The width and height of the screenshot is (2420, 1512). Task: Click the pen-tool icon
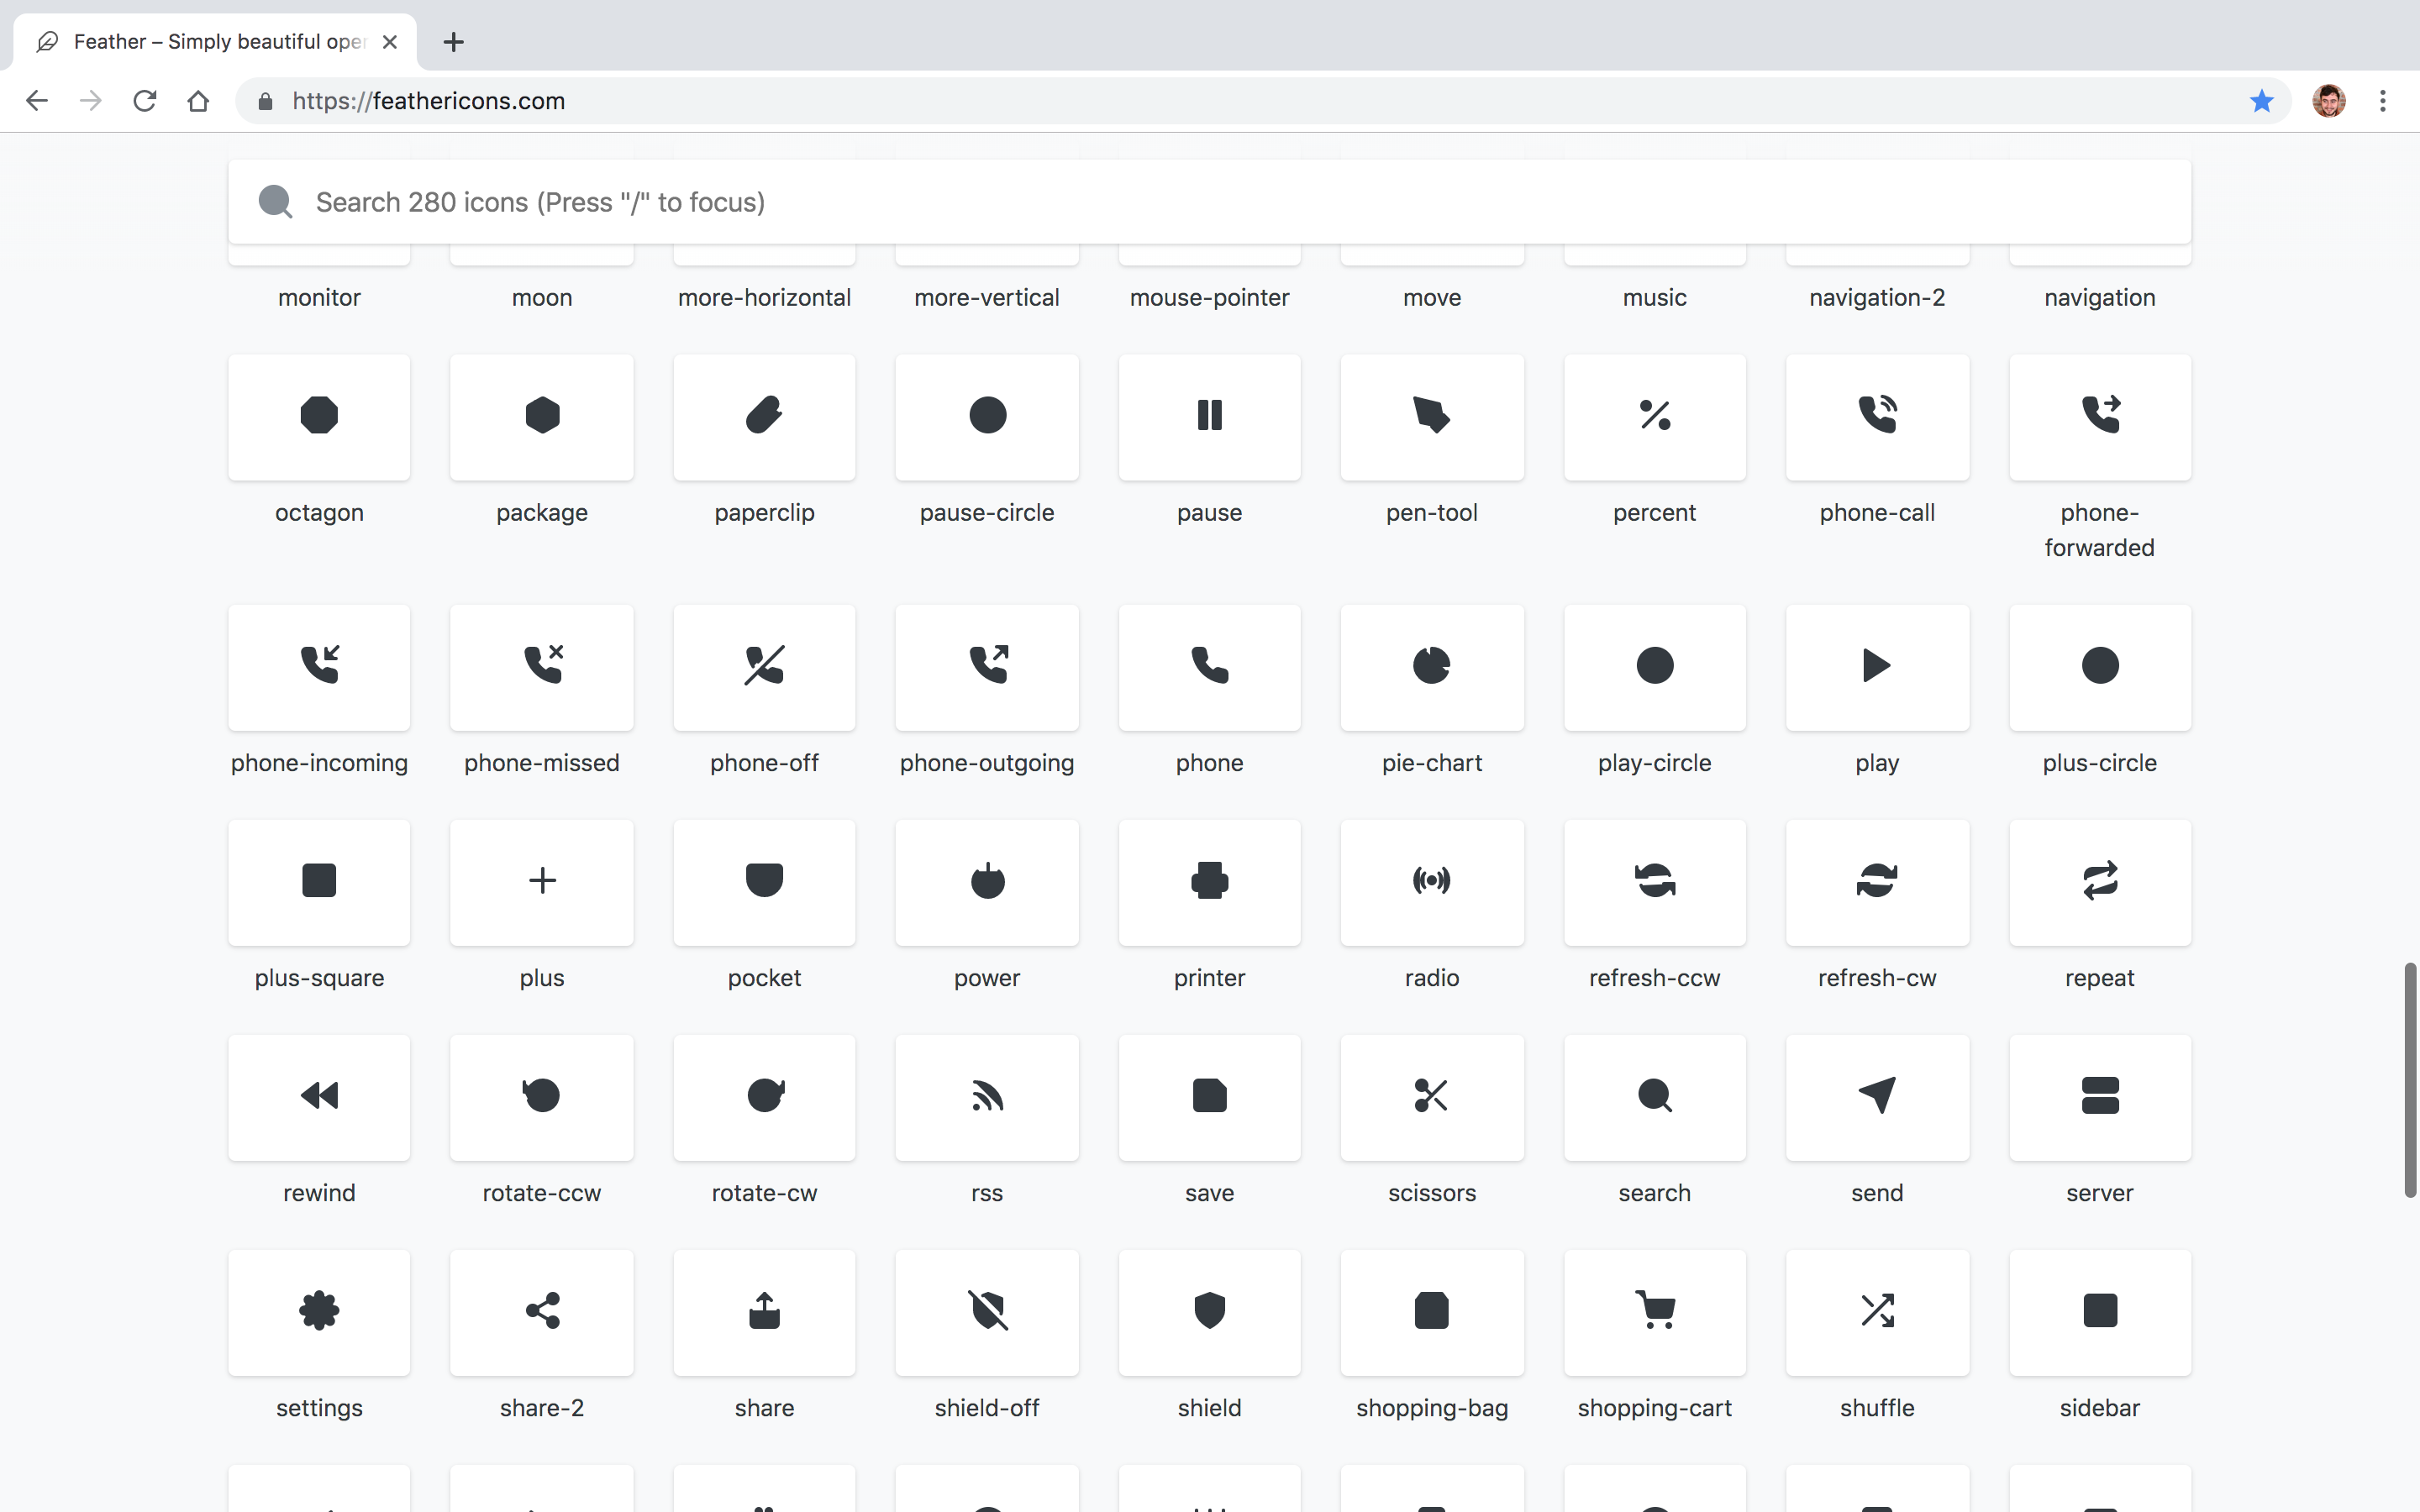[1431, 417]
